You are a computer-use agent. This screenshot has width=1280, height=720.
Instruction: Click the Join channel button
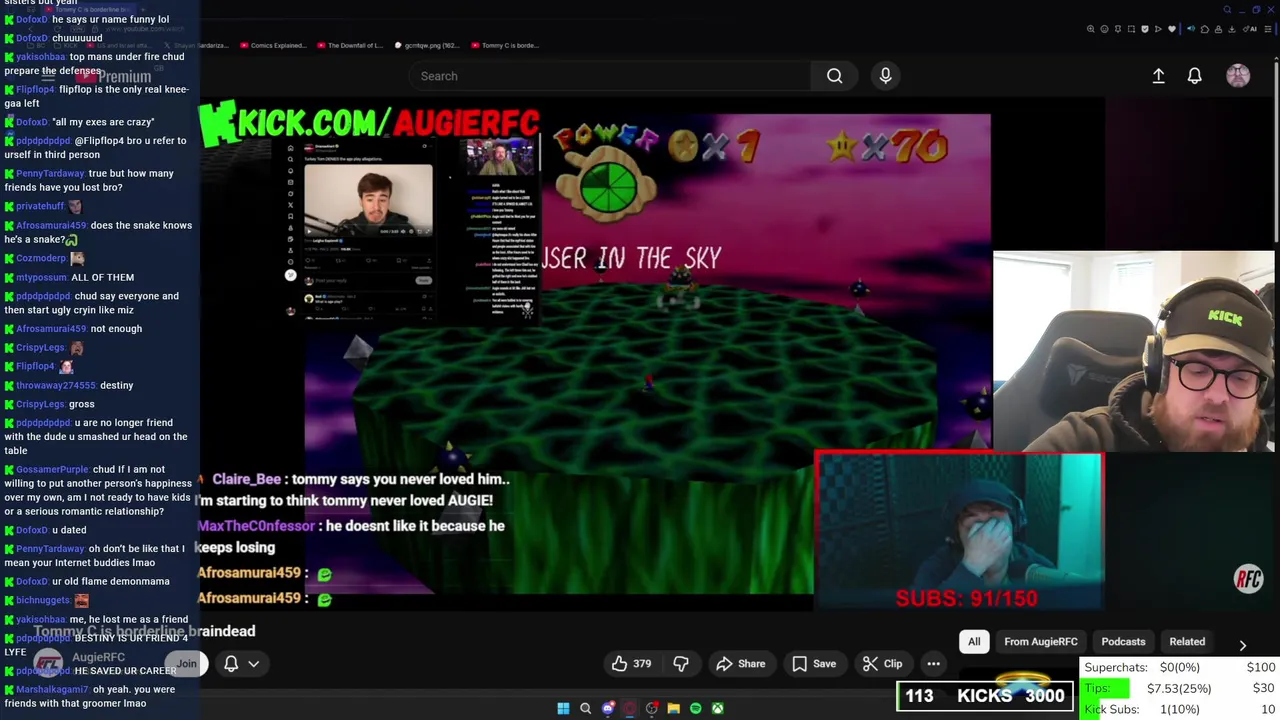coord(186,663)
